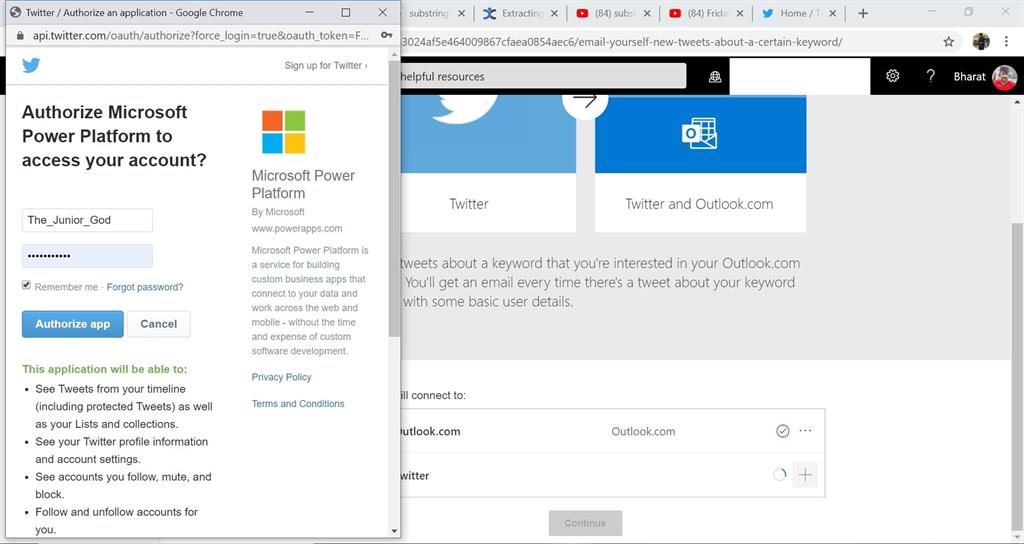
Task: Click the Twitter and Outlook.com tile label
Action: [699, 204]
